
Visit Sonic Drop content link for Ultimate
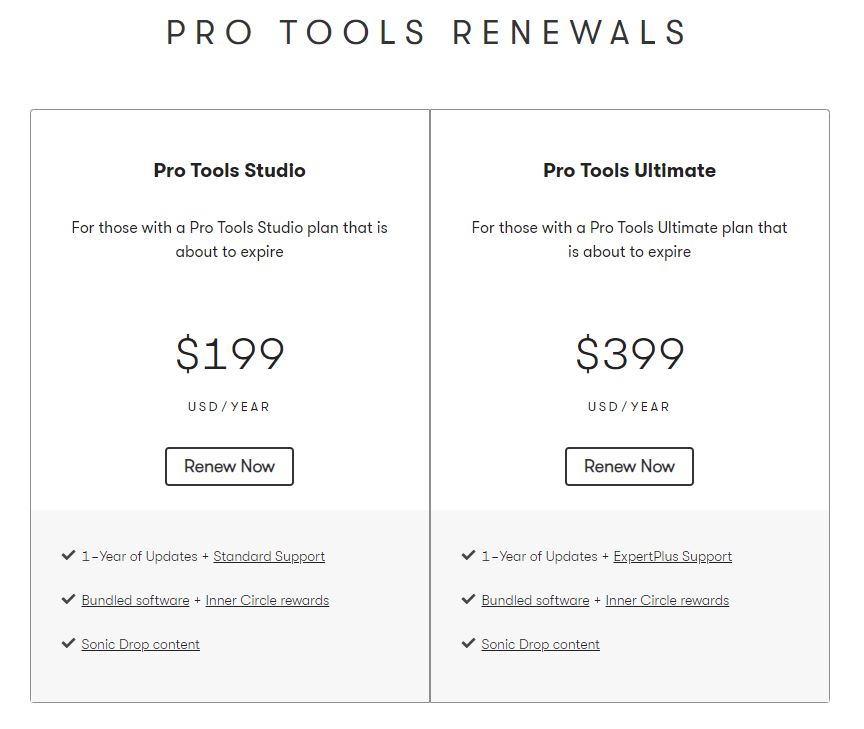pos(540,644)
